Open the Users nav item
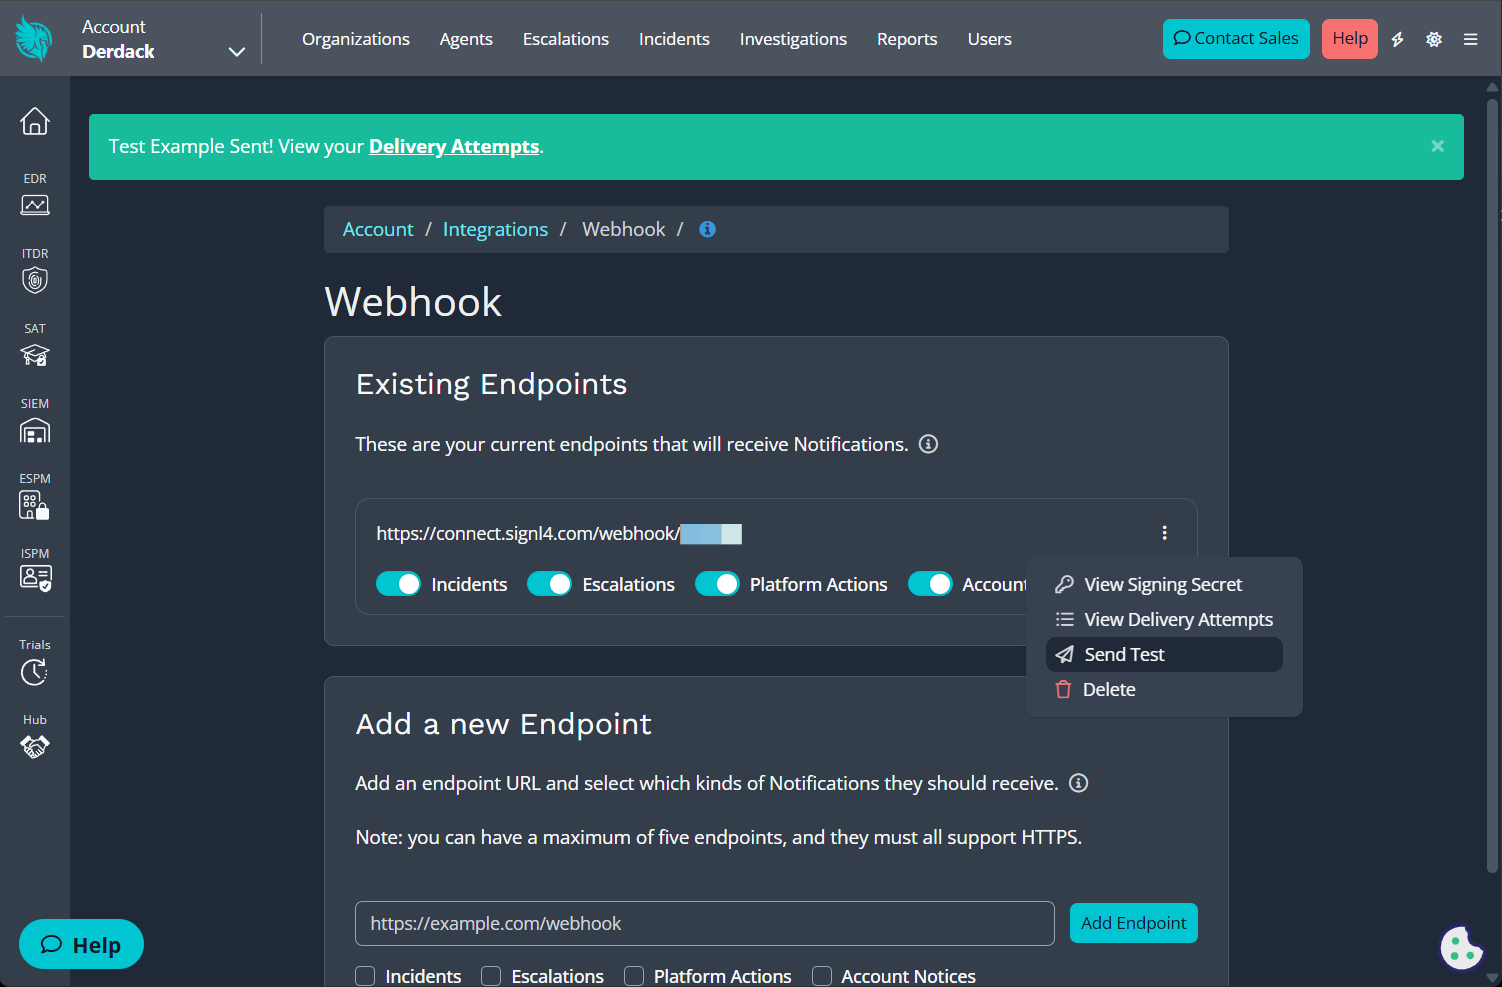 990,39
